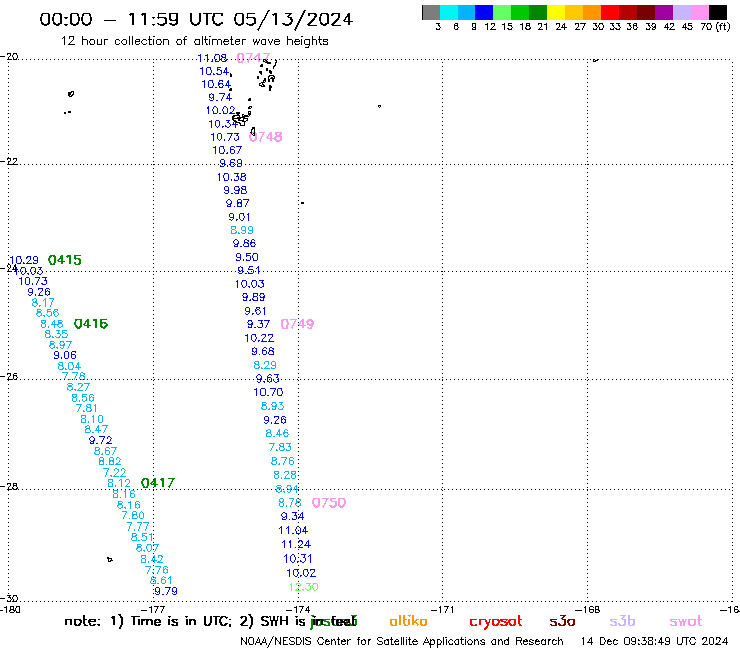The height and width of the screenshot is (650, 740).
Task: Click the value '9.37' beside 0749
Action: click(258, 324)
